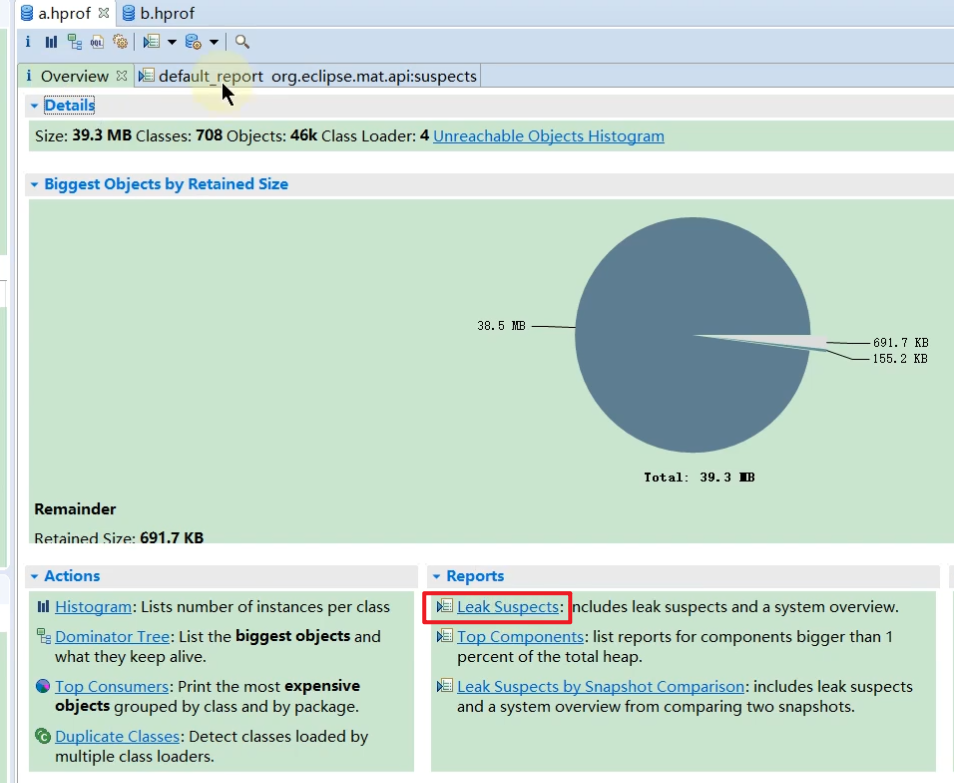Click the 155.2 KB pie label

[x=900, y=359]
